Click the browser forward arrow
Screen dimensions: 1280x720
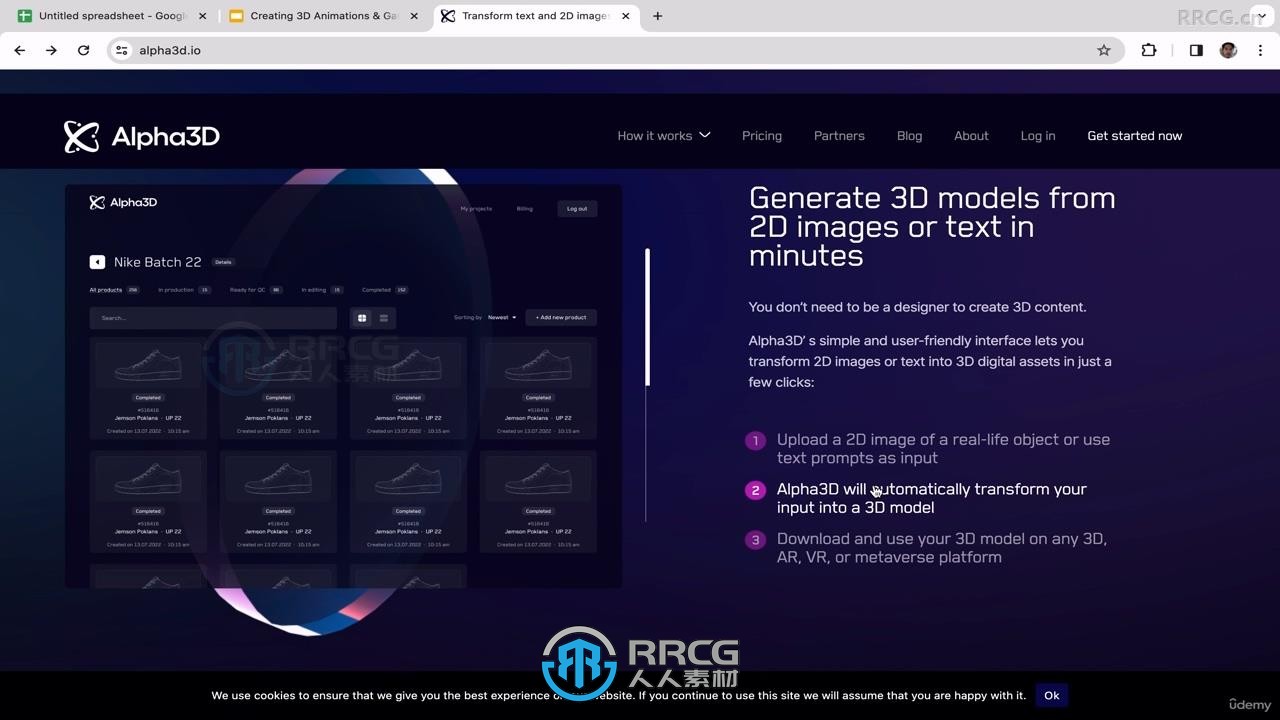coord(51,50)
